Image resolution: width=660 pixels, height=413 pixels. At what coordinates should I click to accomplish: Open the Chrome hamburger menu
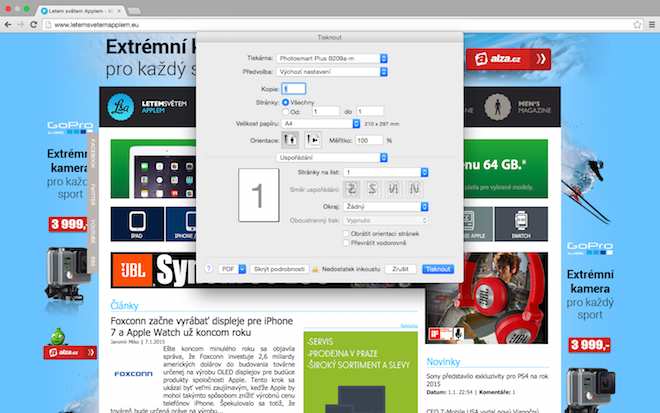click(x=652, y=25)
